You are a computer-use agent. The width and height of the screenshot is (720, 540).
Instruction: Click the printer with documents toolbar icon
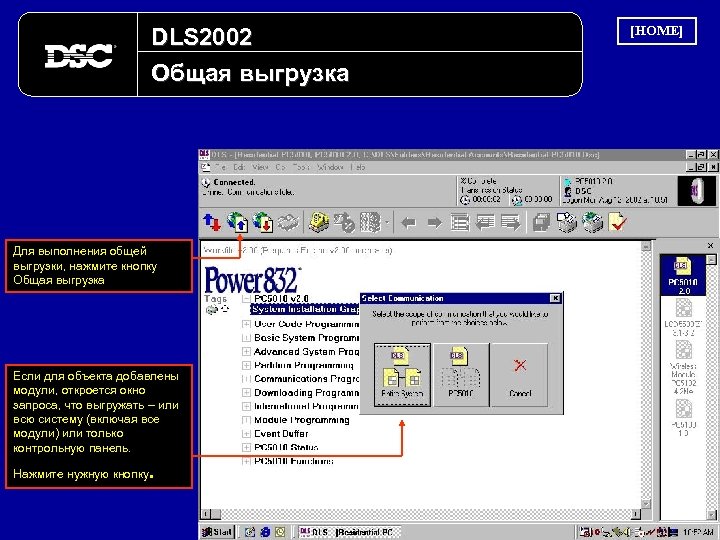567,222
